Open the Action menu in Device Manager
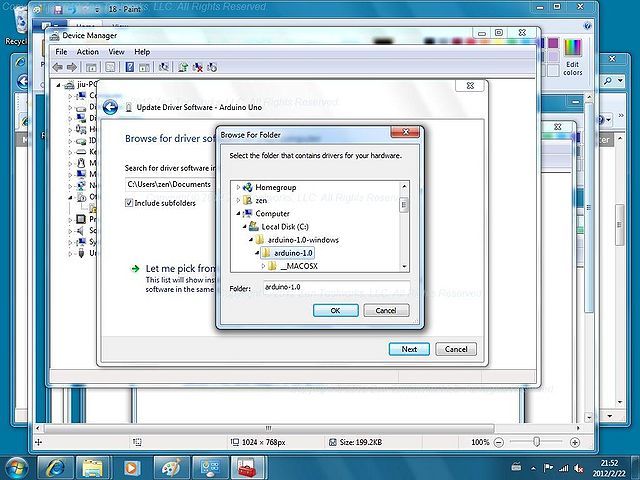The height and width of the screenshot is (480, 640). point(88,52)
